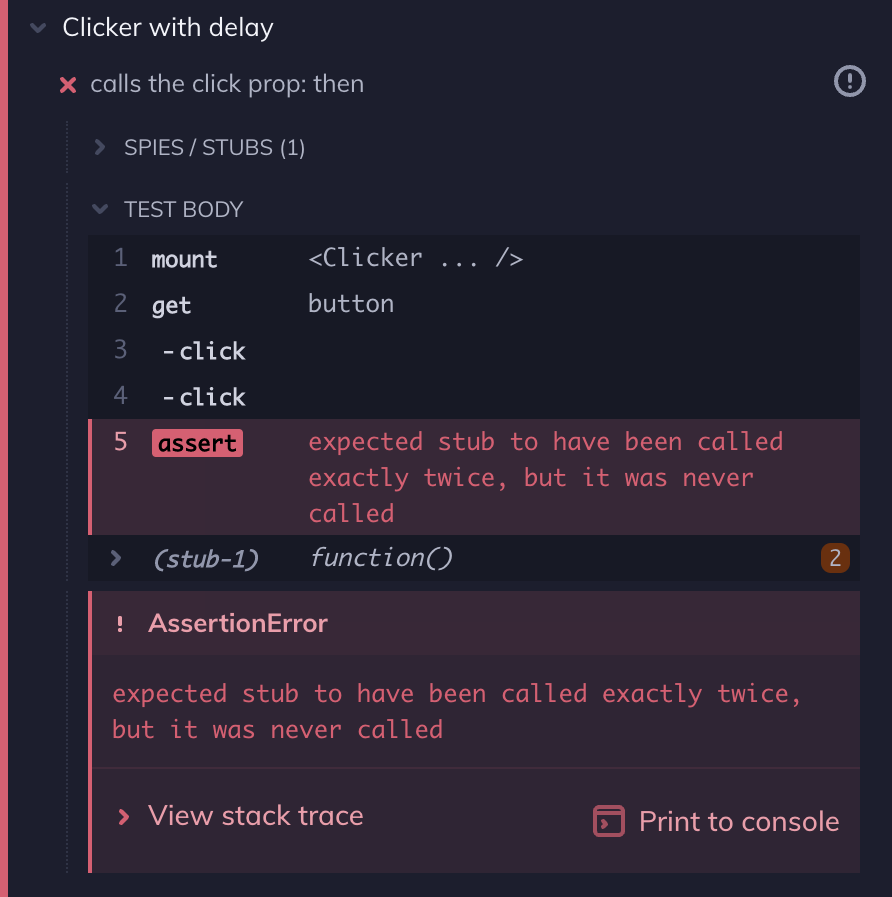The width and height of the screenshot is (892, 897).
Task: Click the exclamation icon beside AssertionError
Action: coord(120,623)
